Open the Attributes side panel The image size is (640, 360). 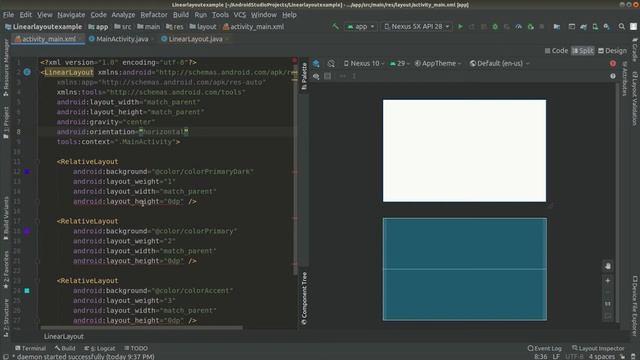pyautogui.click(x=624, y=79)
